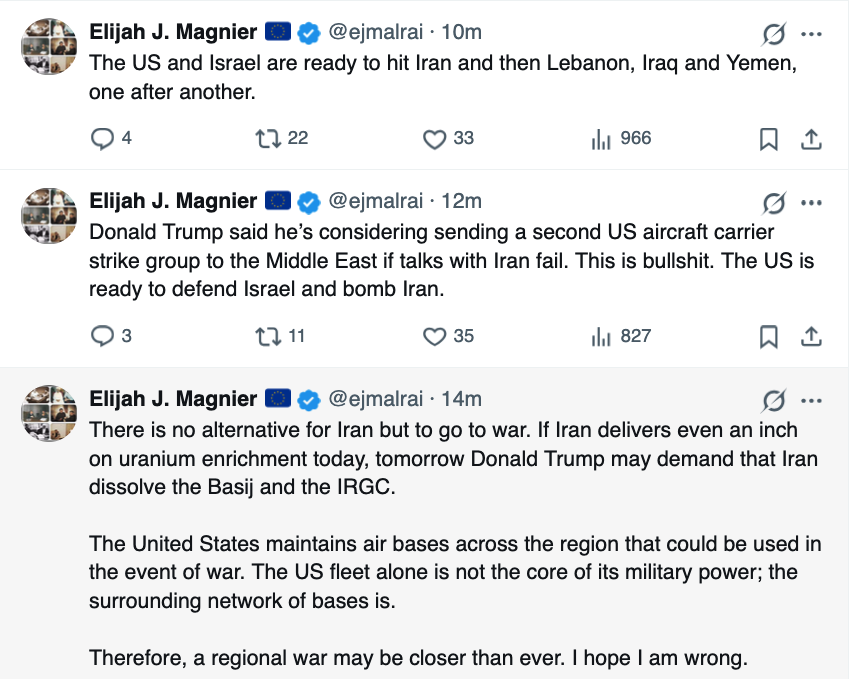Image resolution: width=850 pixels, height=679 pixels.
Task: View analytics showing 827 views
Action: (601, 336)
